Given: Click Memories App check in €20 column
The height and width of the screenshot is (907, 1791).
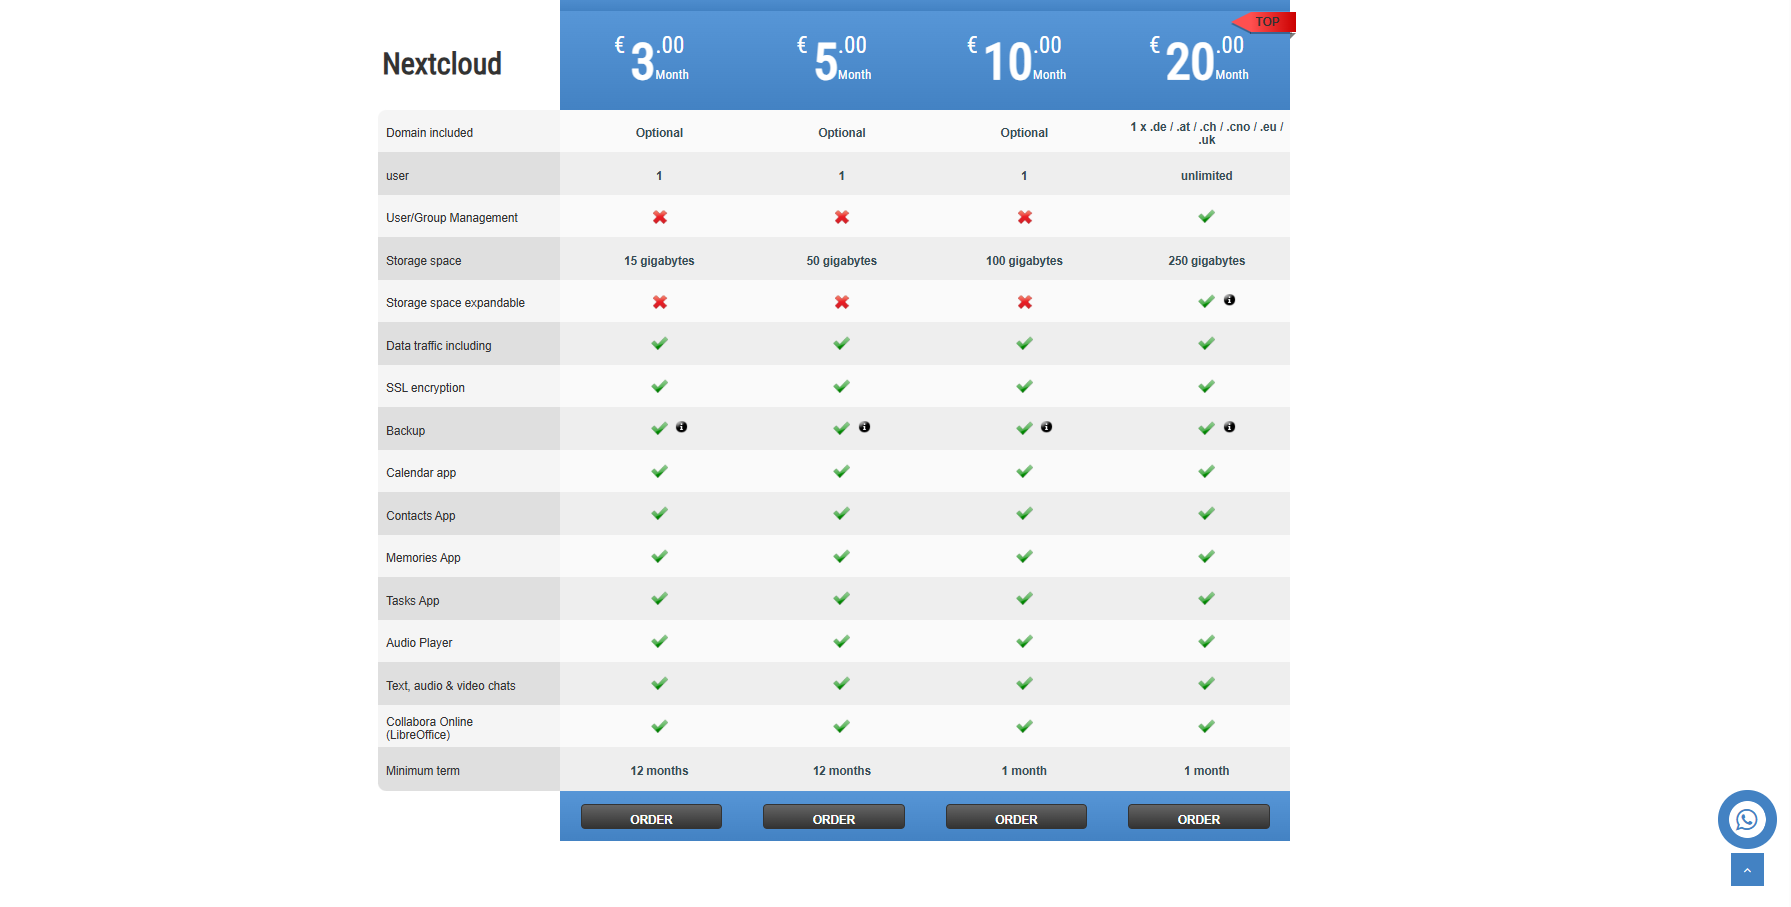Looking at the screenshot, I should point(1207,556).
